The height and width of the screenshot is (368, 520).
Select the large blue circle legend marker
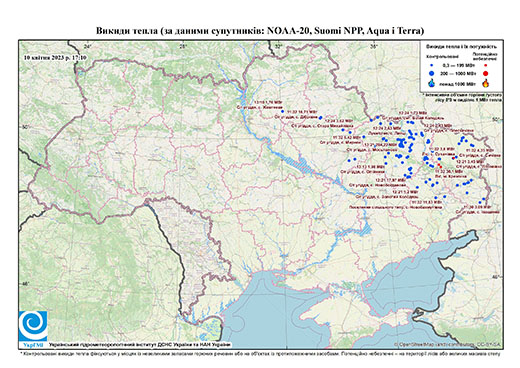click(431, 73)
